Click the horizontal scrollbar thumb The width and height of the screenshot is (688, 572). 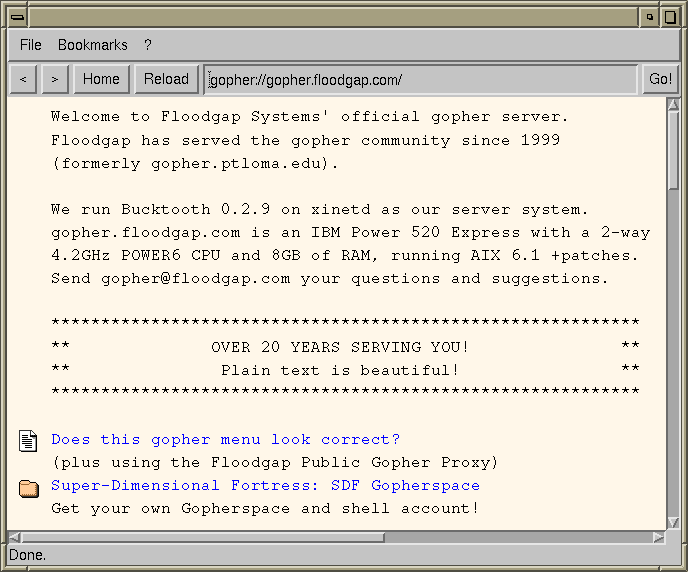tap(203, 537)
